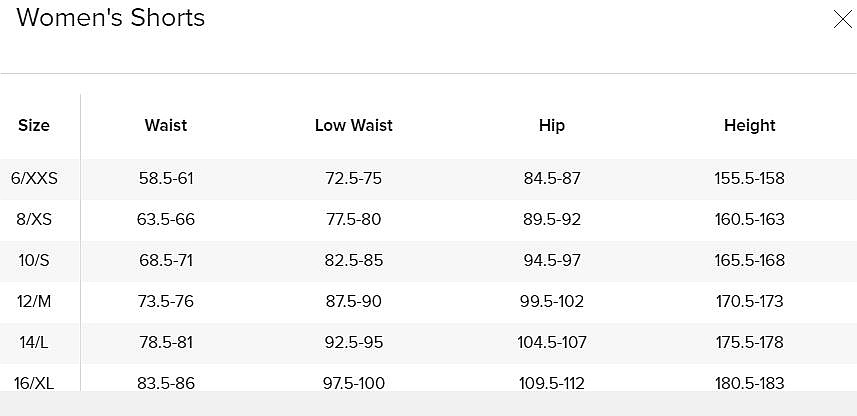Click the Women's Shorts title

click(x=111, y=18)
